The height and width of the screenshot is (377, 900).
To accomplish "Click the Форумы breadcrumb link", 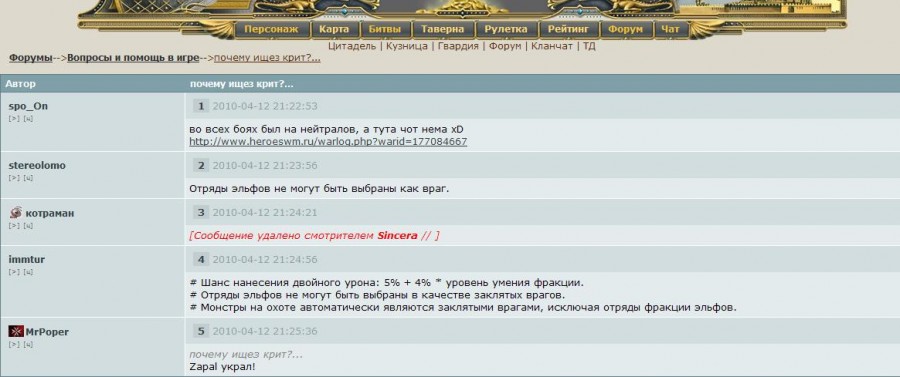I will 30,58.
